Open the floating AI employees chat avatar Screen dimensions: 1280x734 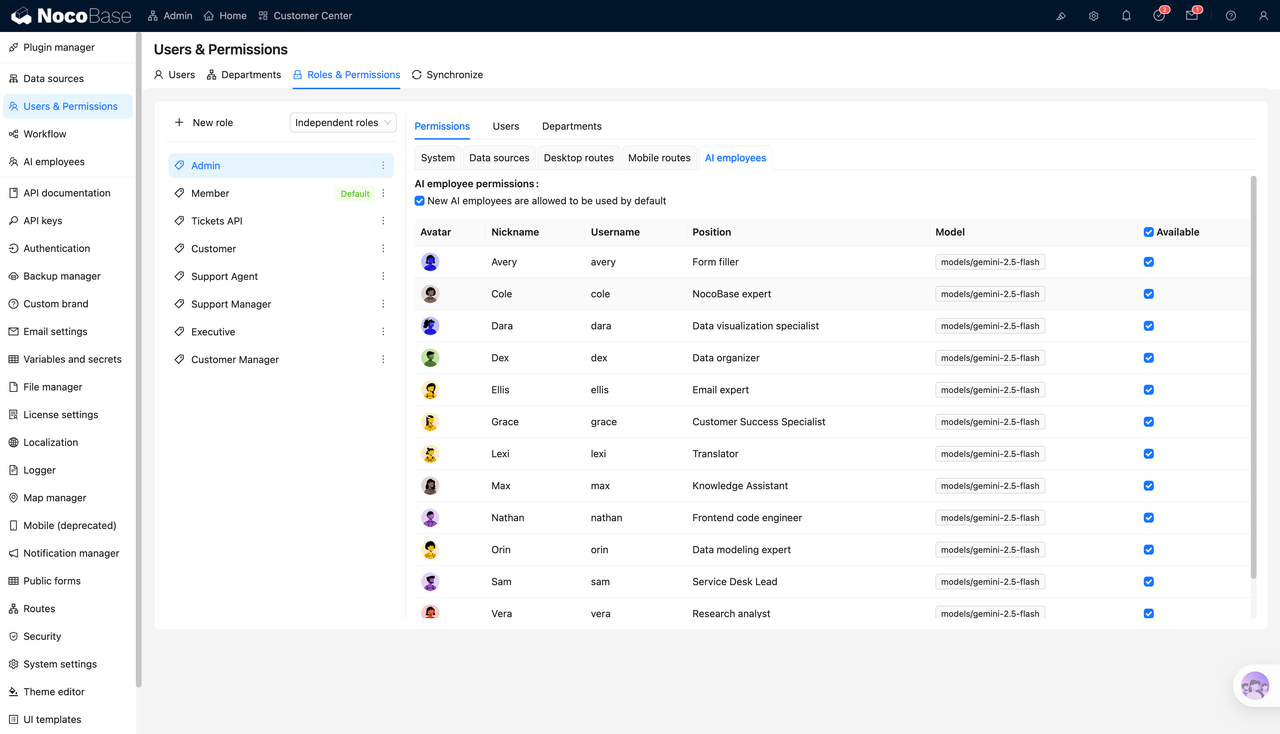[1254, 686]
